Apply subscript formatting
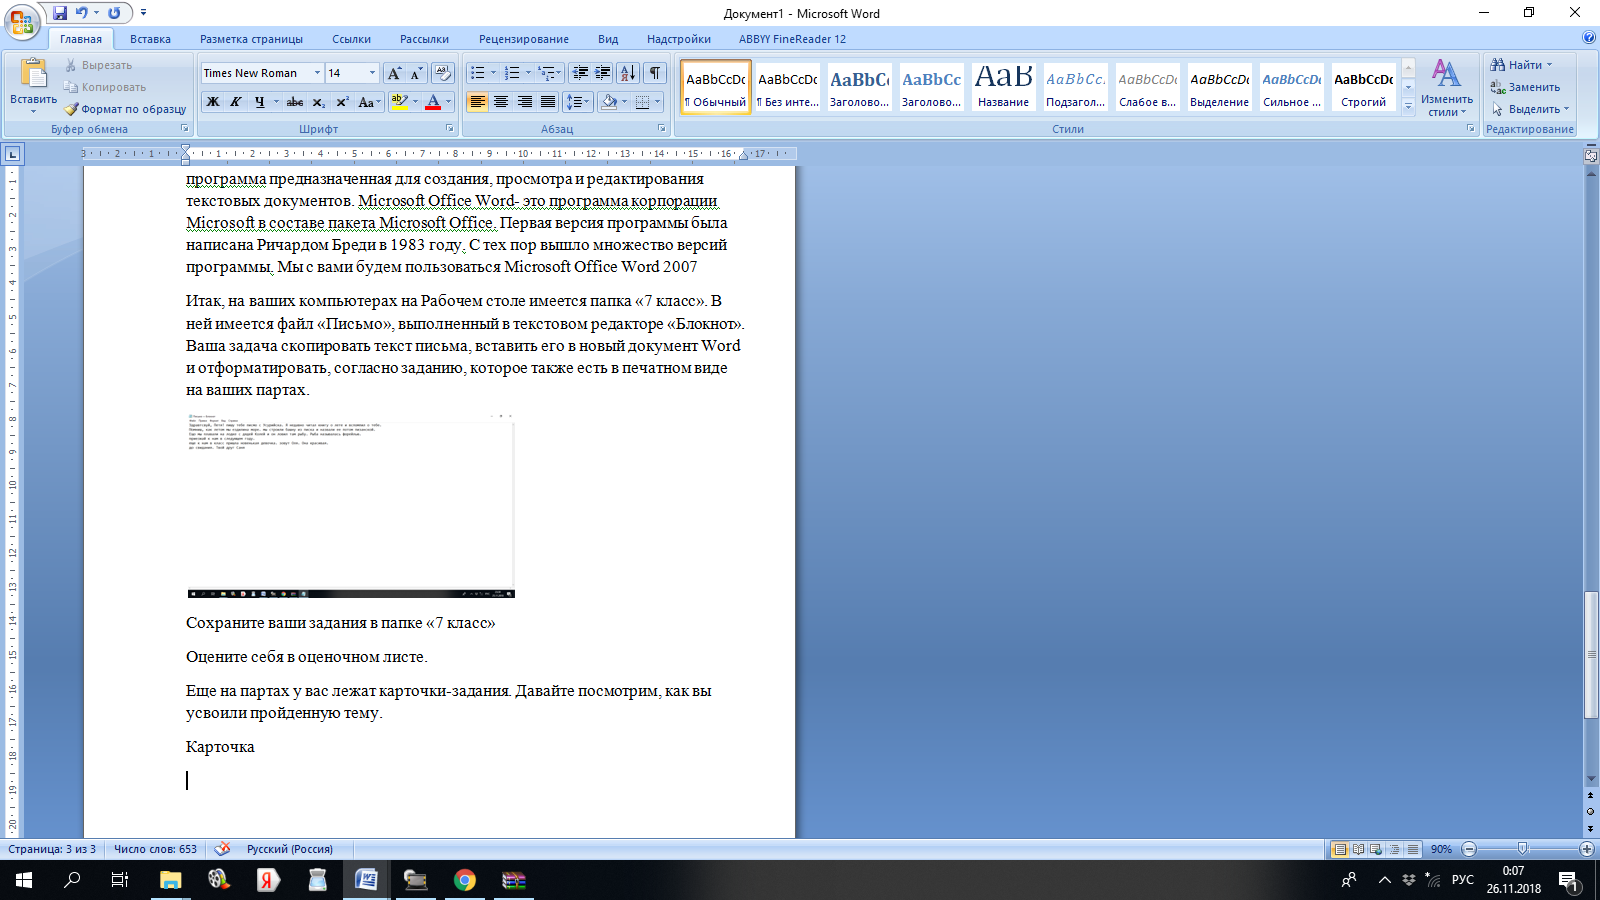The image size is (1600, 900). (x=318, y=102)
